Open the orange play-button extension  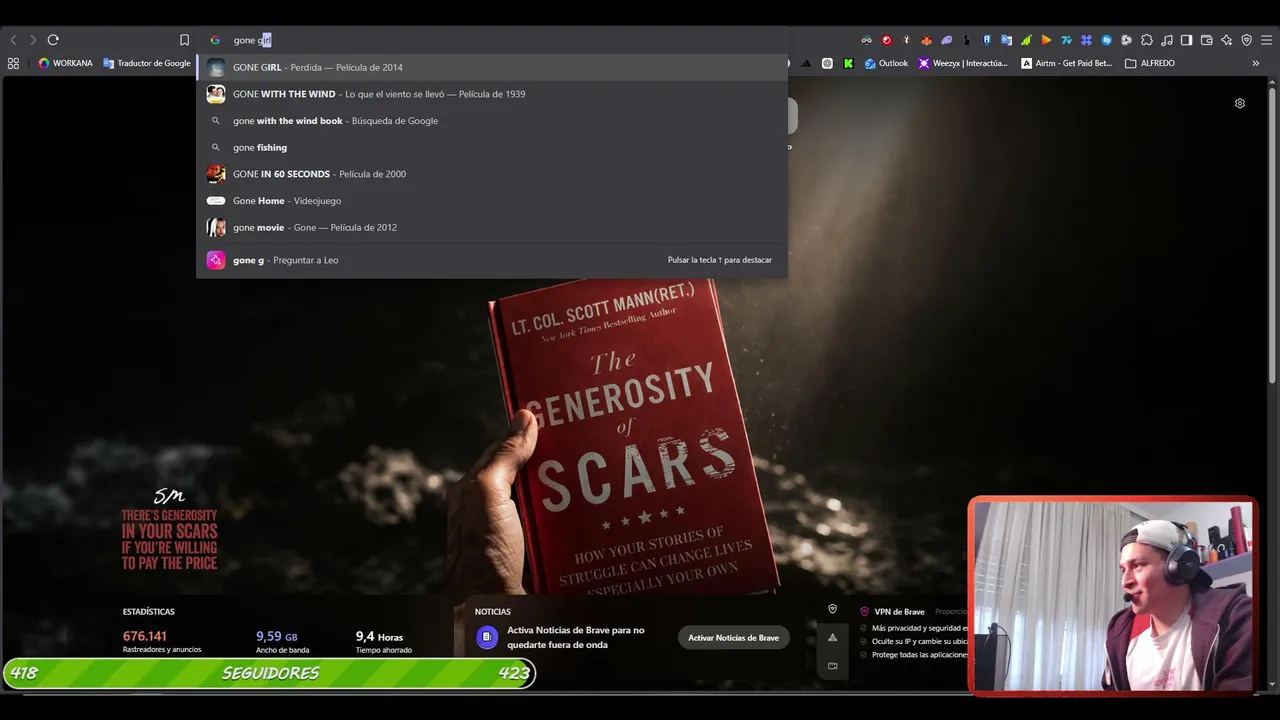click(x=1046, y=40)
